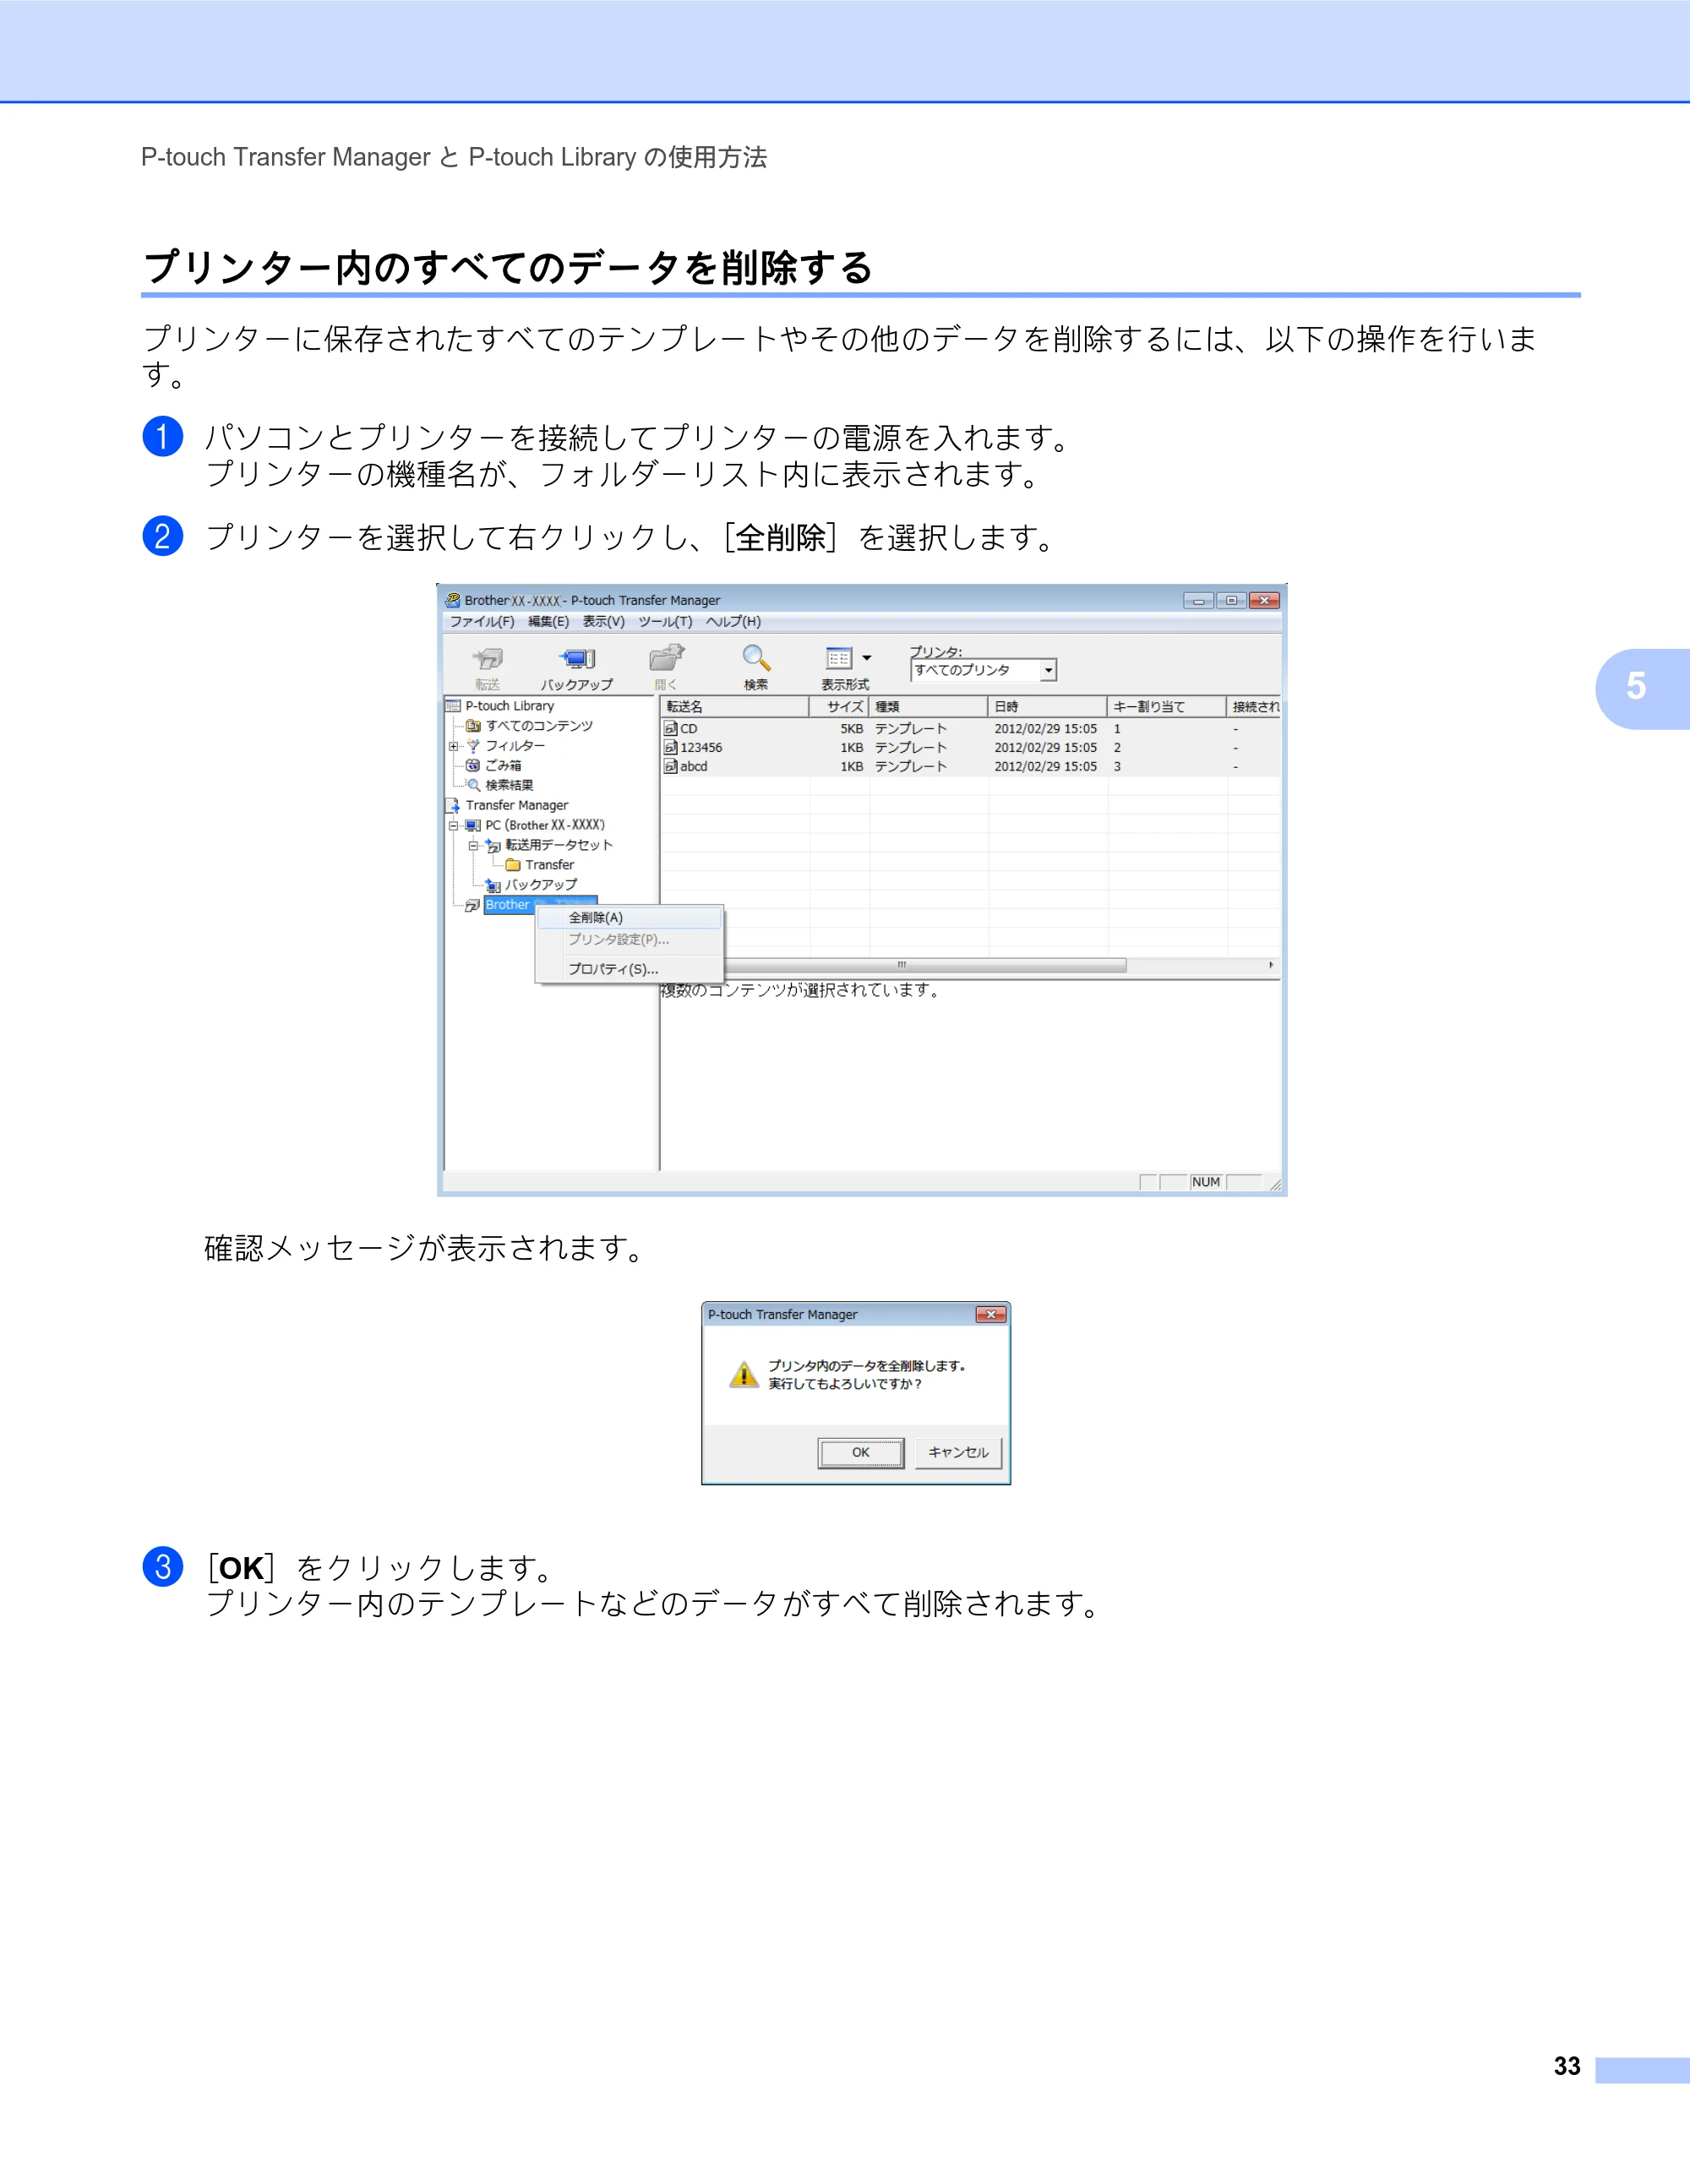The image size is (1690, 2184).
Task: Sort by the 日時 column header
Action: click(x=1047, y=707)
